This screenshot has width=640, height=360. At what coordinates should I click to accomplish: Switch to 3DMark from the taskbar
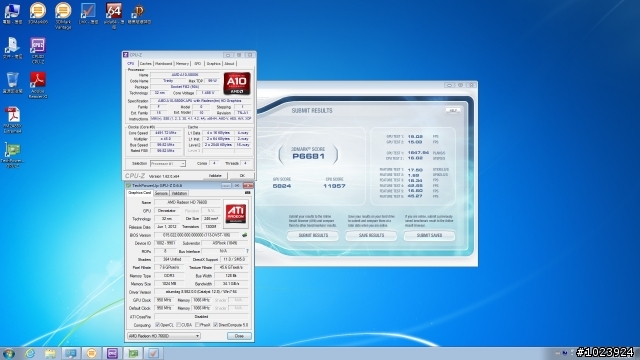pyautogui.click(x=91, y=353)
